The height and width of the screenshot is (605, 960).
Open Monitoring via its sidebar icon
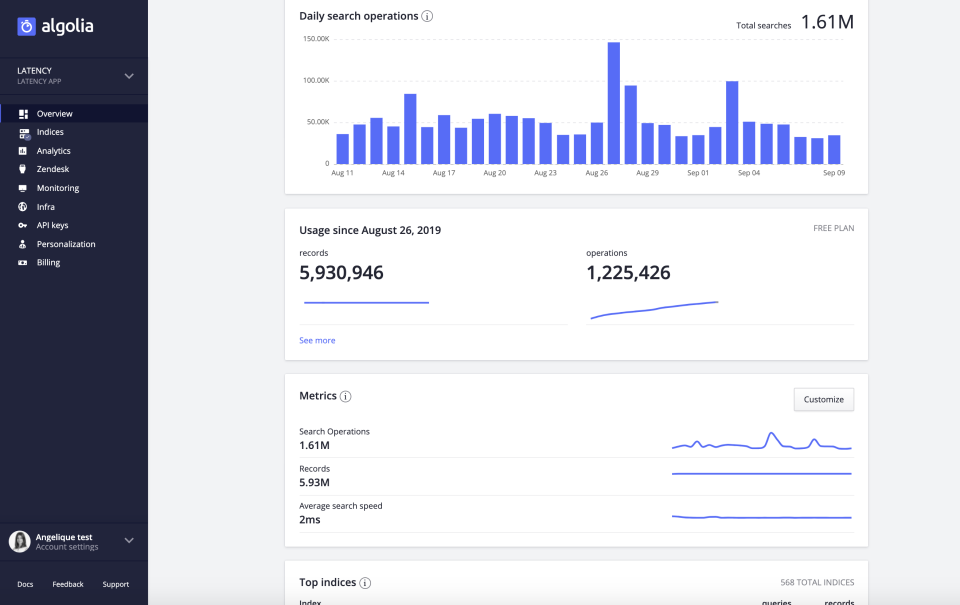pos(22,188)
